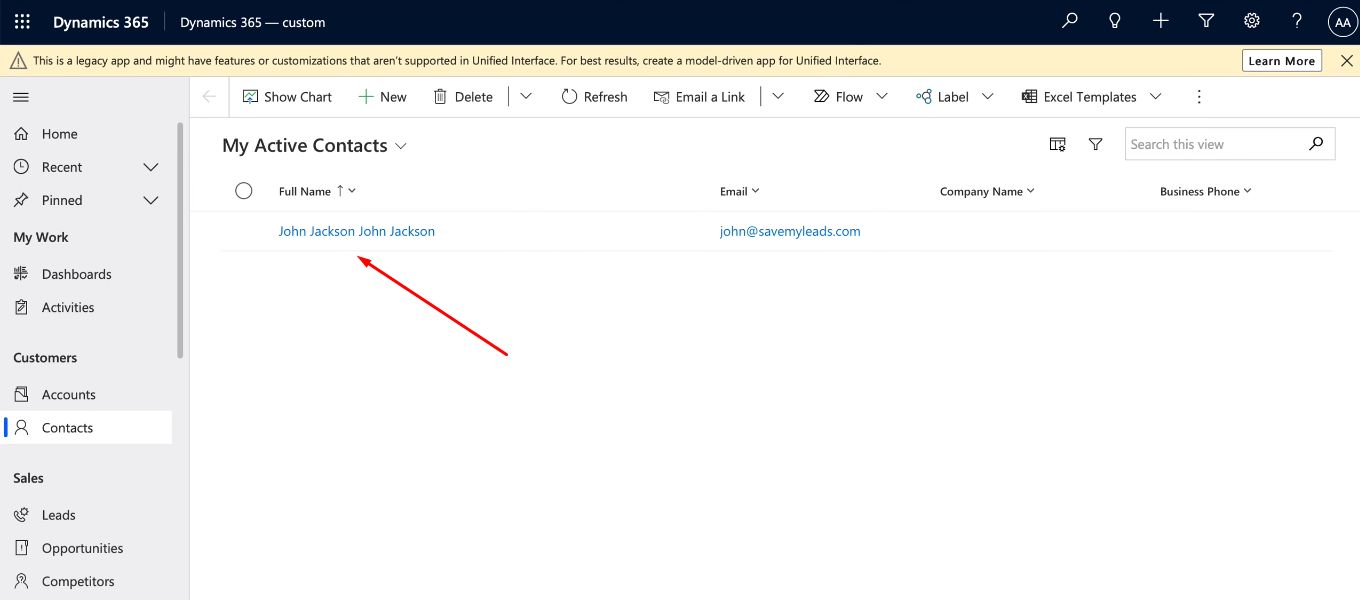The image size is (1360, 600).
Task: Click the Delete command
Action: pyautogui.click(x=463, y=97)
